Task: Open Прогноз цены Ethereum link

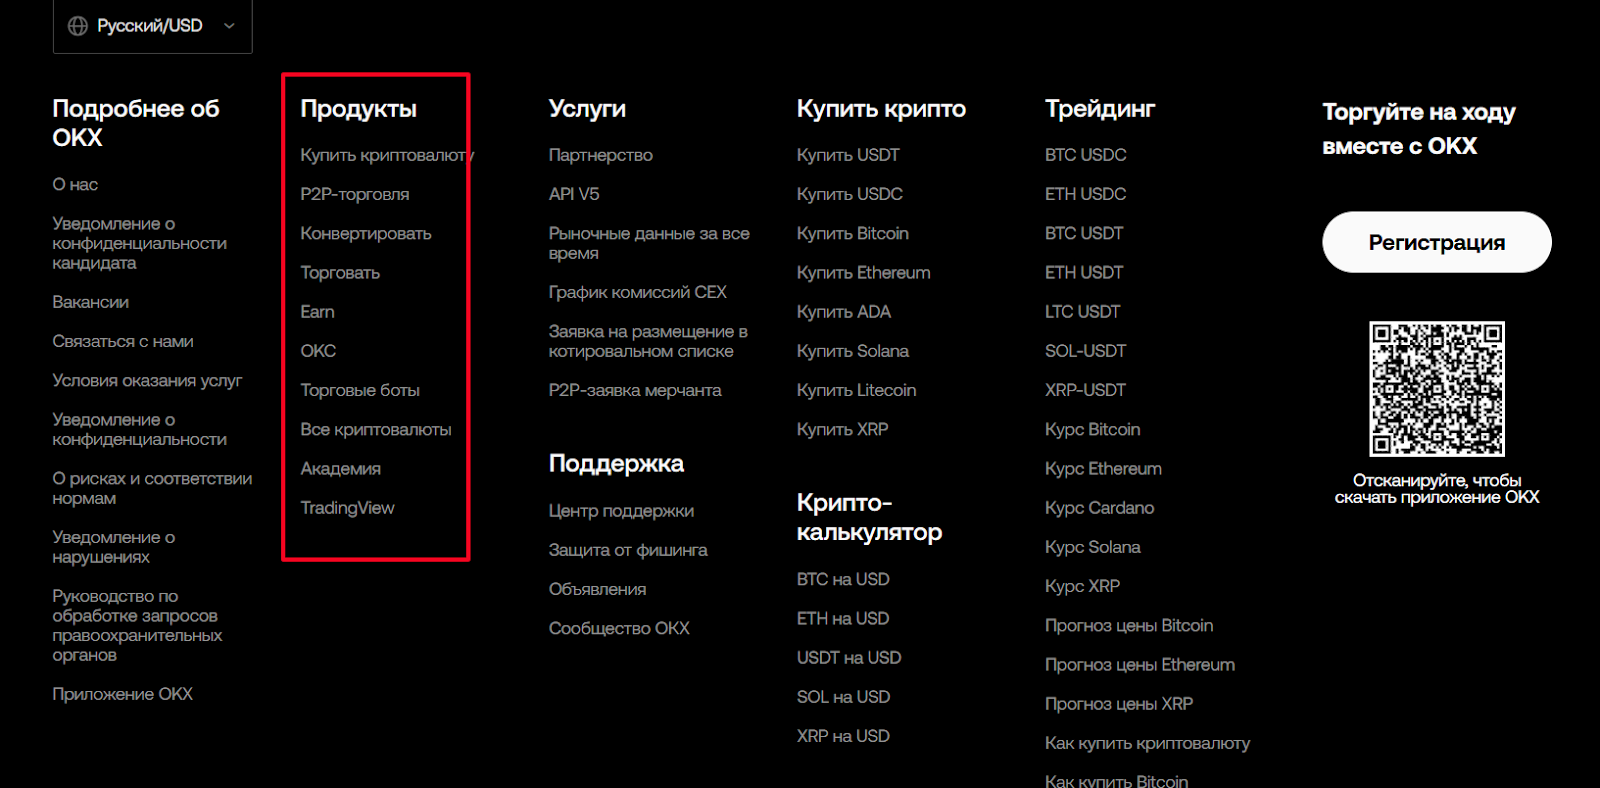Action: tap(1140, 665)
